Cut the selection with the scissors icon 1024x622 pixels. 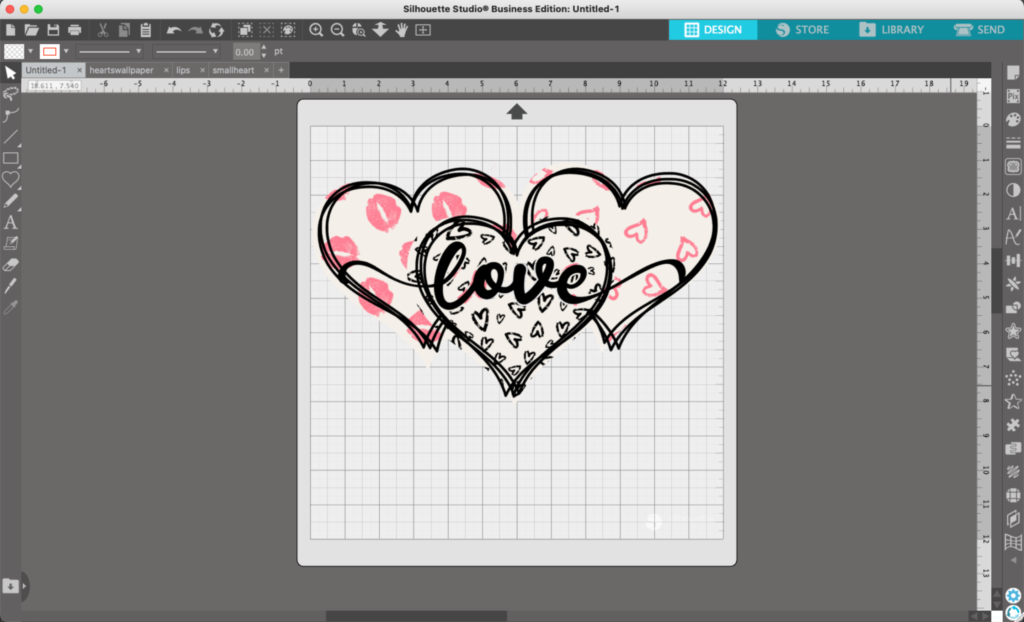tap(103, 30)
